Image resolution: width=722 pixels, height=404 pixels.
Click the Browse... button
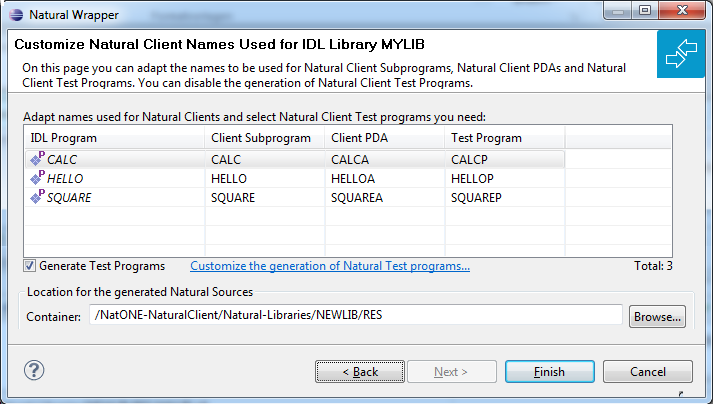pyautogui.click(x=657, y=316)
